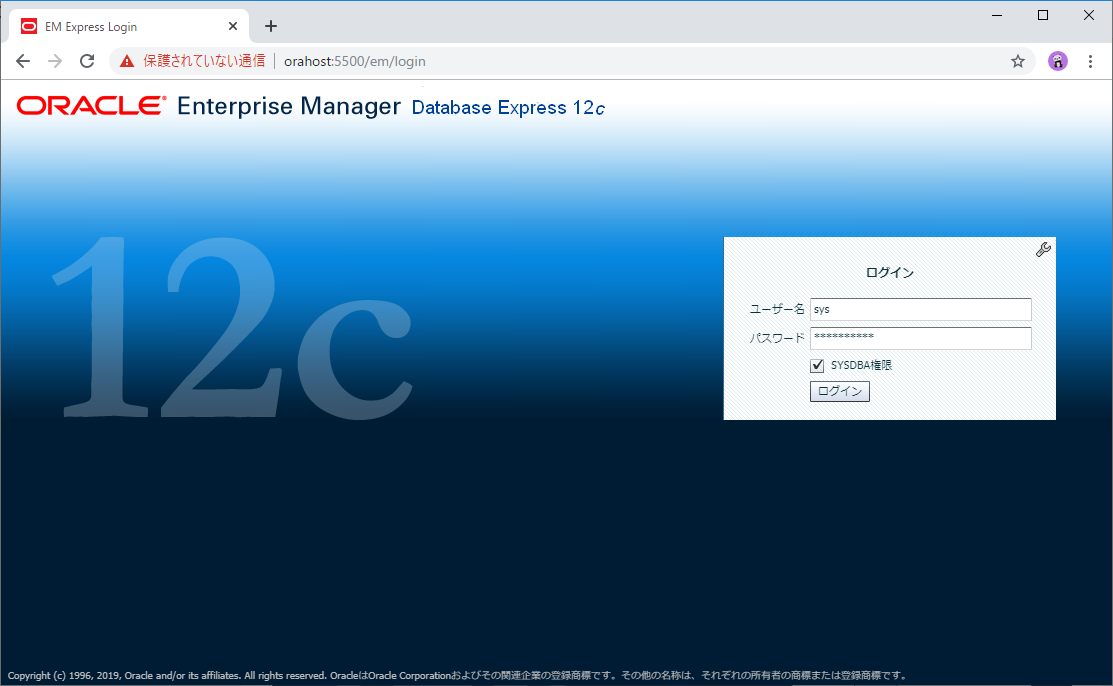This screenshot has width=1113, height=686.
Task: Click the ログイン title in the login box
Action: coord(889,273)
